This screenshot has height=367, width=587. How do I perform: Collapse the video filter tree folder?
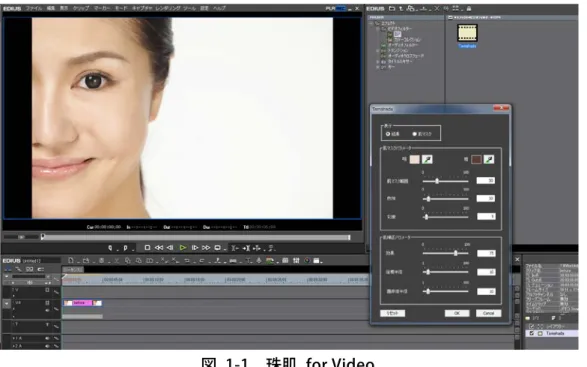point(377,28)
